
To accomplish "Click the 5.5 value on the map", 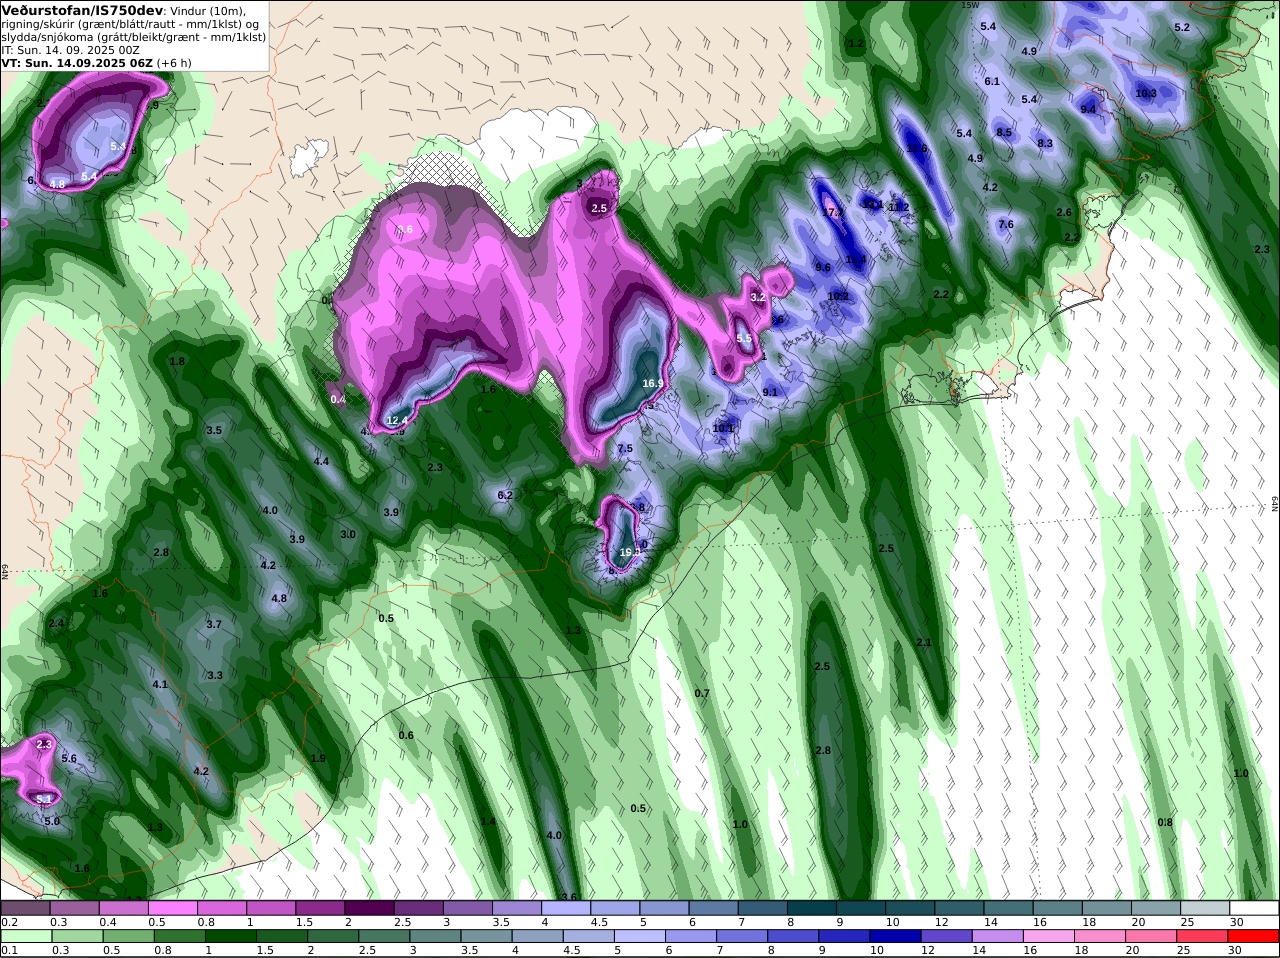I will tap(744, 339).
